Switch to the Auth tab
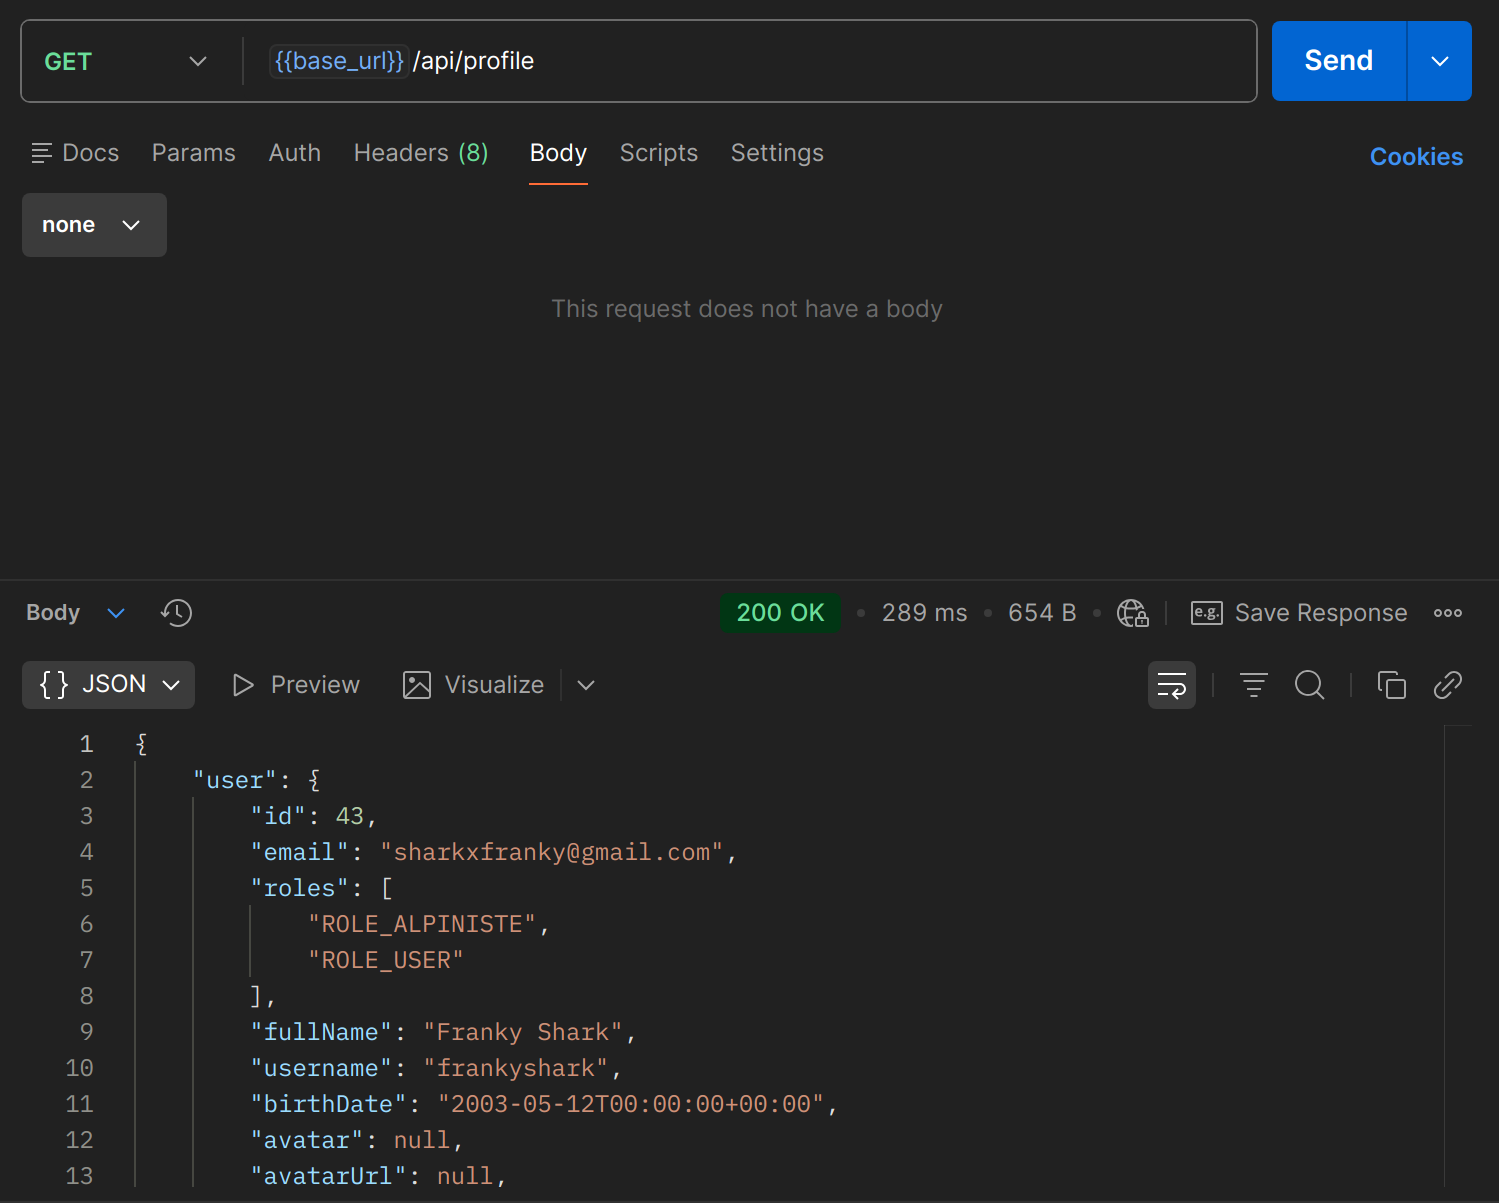The width and height of the screenshot is (1499, 1203). (294, 153)
